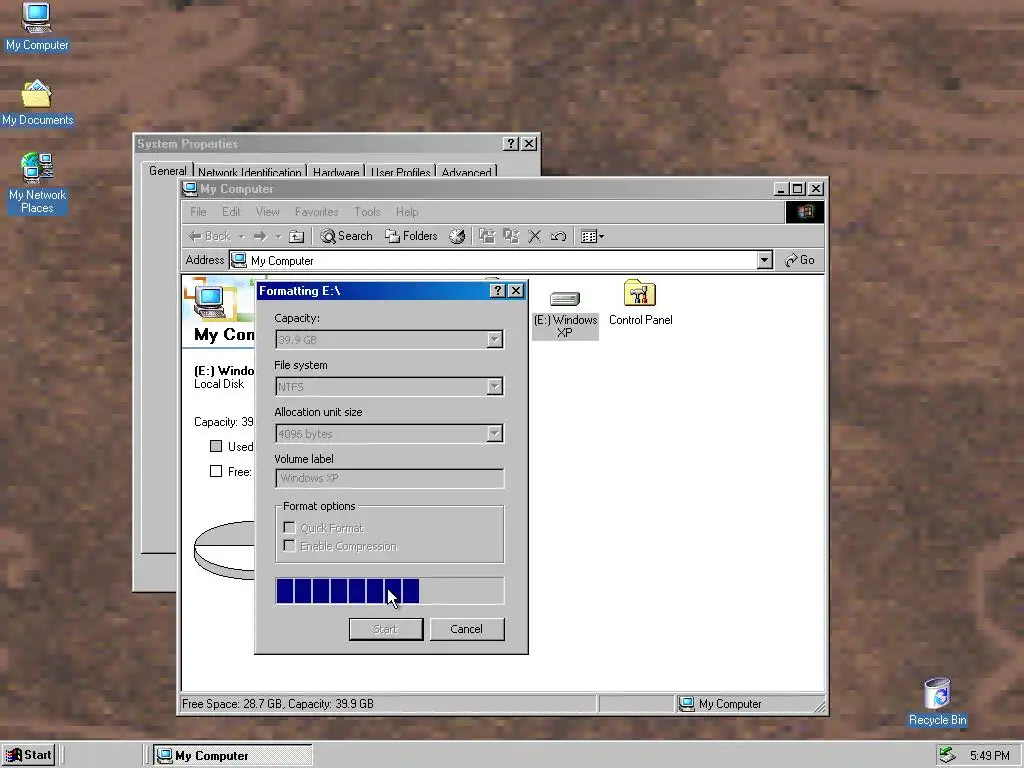This screenshot has height=768, width=1024.
Task: Toggle the Quick Format checkbox
Action: [289, 528]
